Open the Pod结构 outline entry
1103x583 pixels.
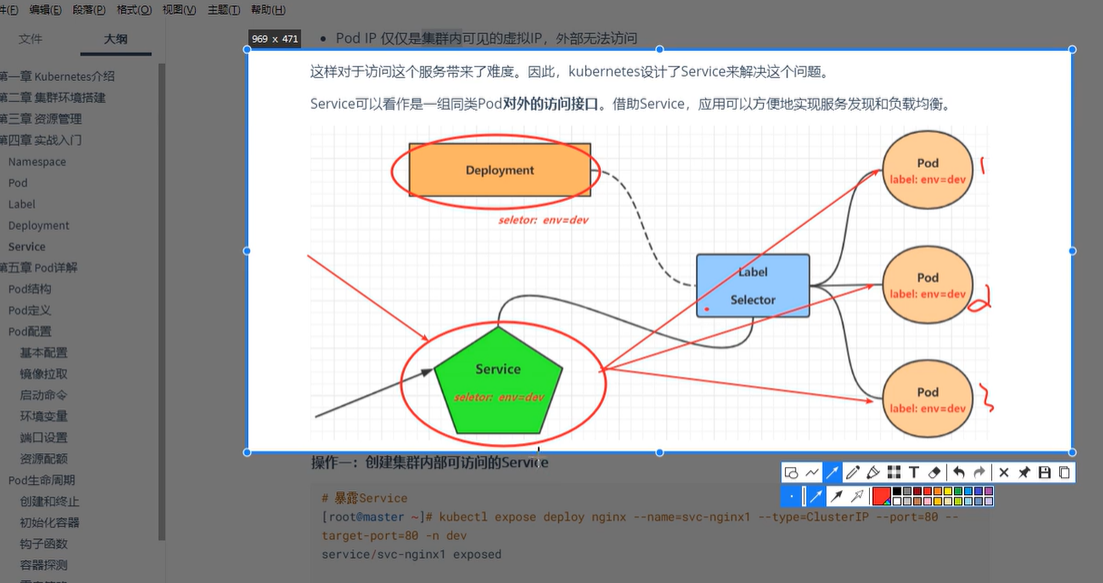click(x=30, y=289)
